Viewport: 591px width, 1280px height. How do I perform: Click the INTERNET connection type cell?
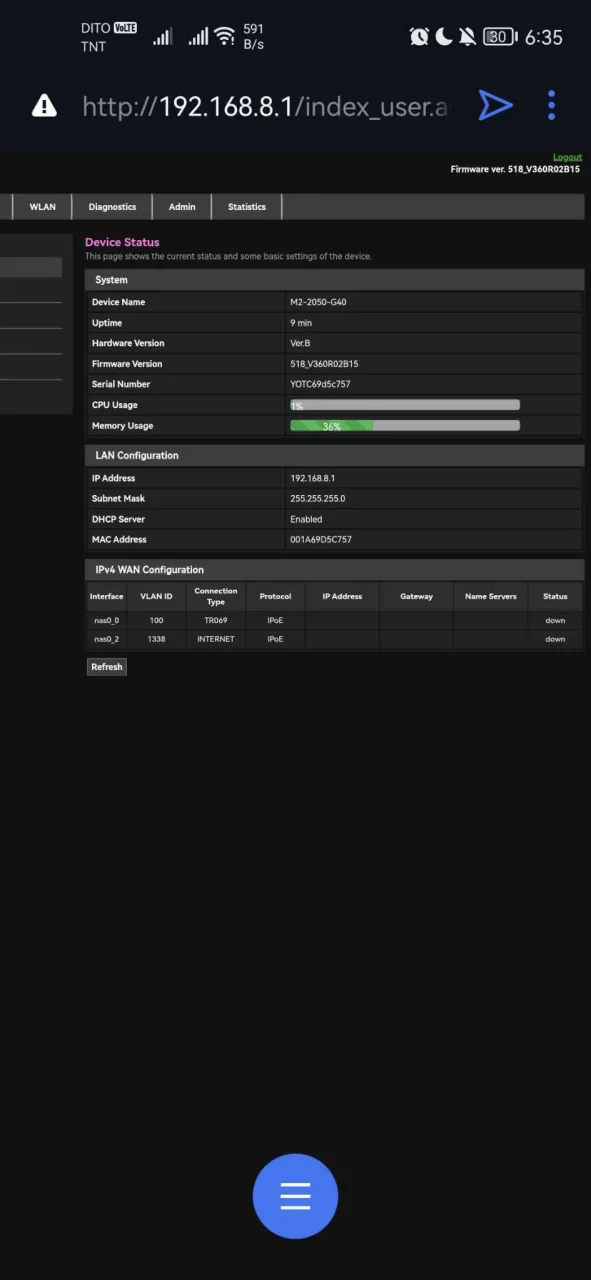click(216, 639)
